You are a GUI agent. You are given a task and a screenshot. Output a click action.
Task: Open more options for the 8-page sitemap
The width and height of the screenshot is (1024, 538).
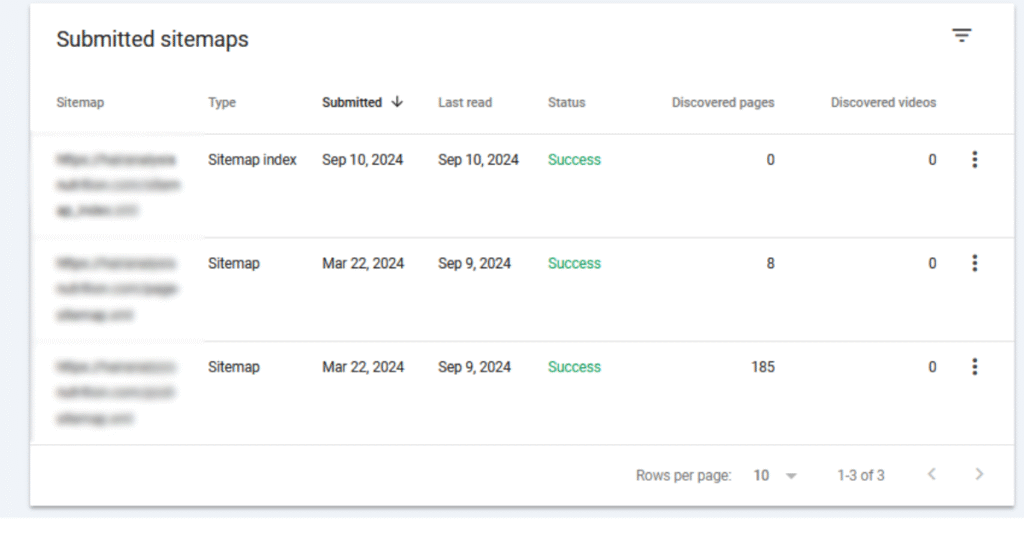click(974, 263)
